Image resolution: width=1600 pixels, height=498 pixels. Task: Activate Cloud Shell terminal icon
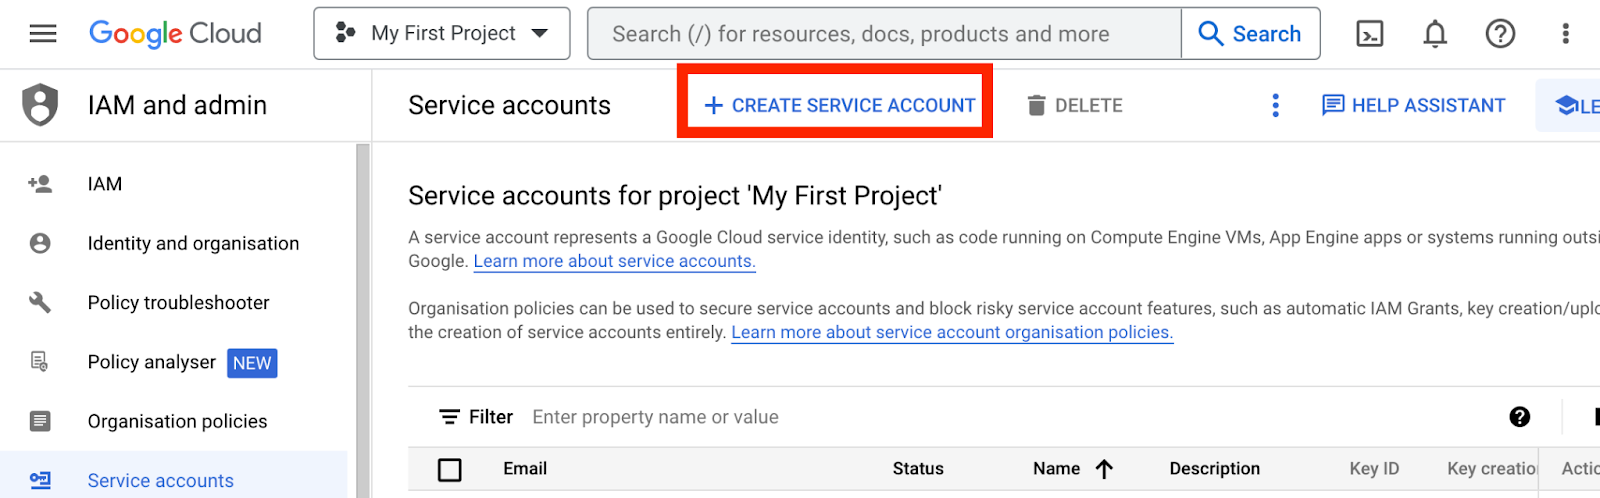(x=1370, y=34)
